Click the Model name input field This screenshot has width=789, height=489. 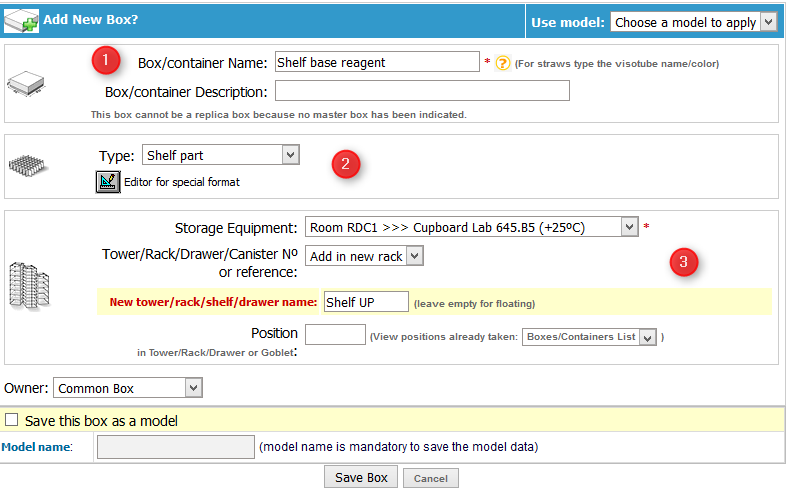click(x=176, y=447)
